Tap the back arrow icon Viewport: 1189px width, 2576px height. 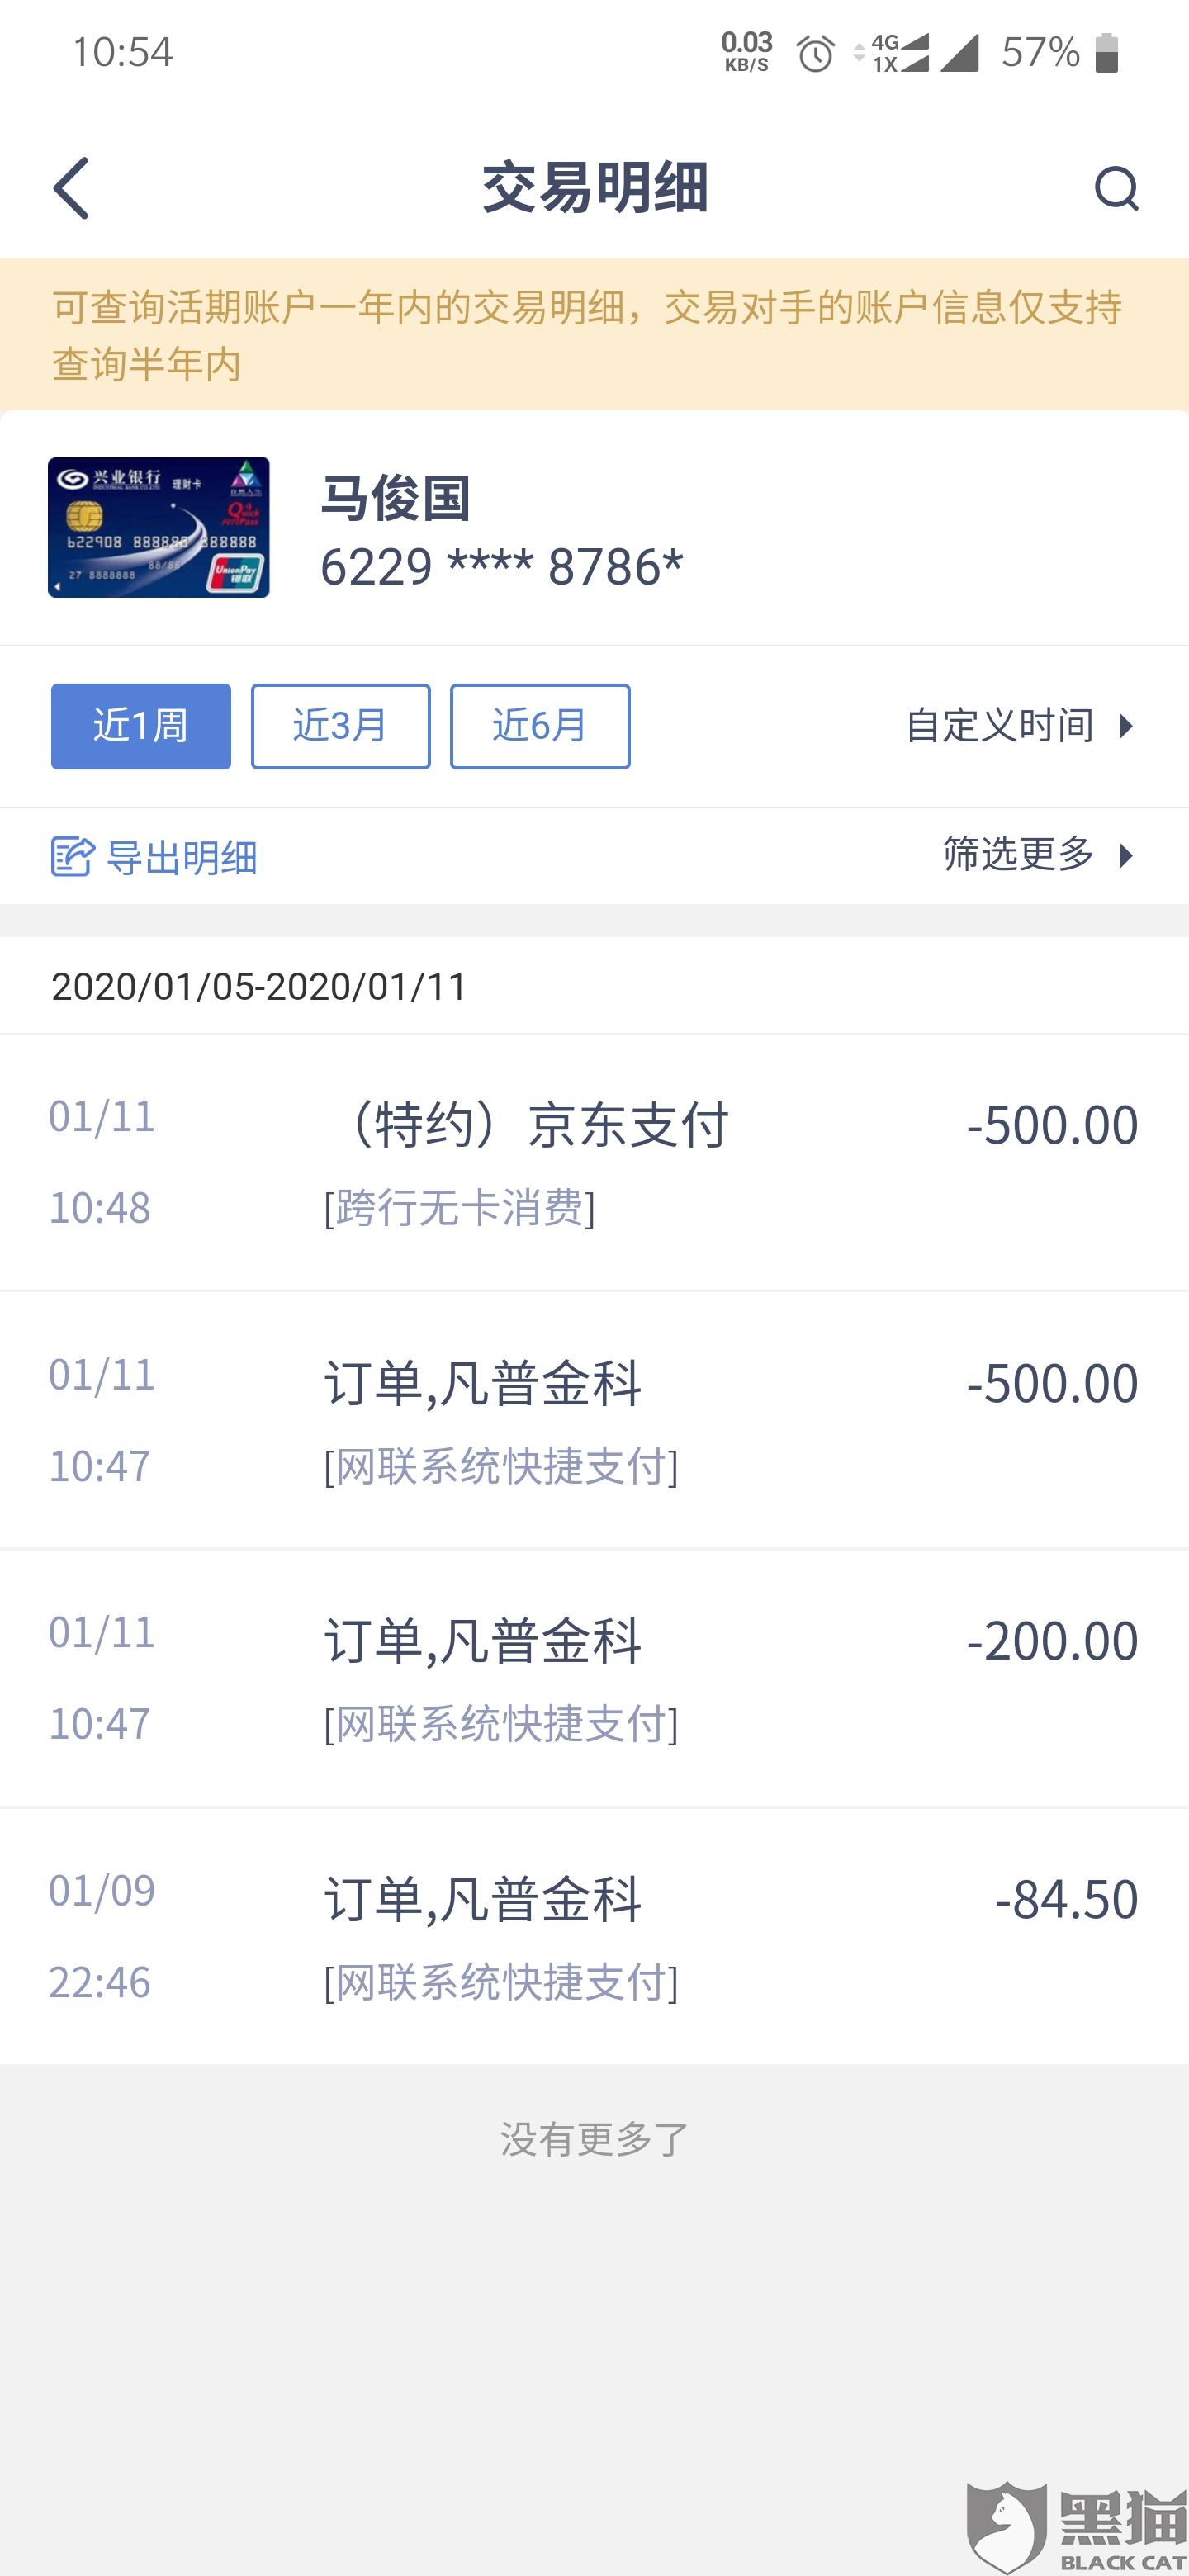(x=71, y=188)
